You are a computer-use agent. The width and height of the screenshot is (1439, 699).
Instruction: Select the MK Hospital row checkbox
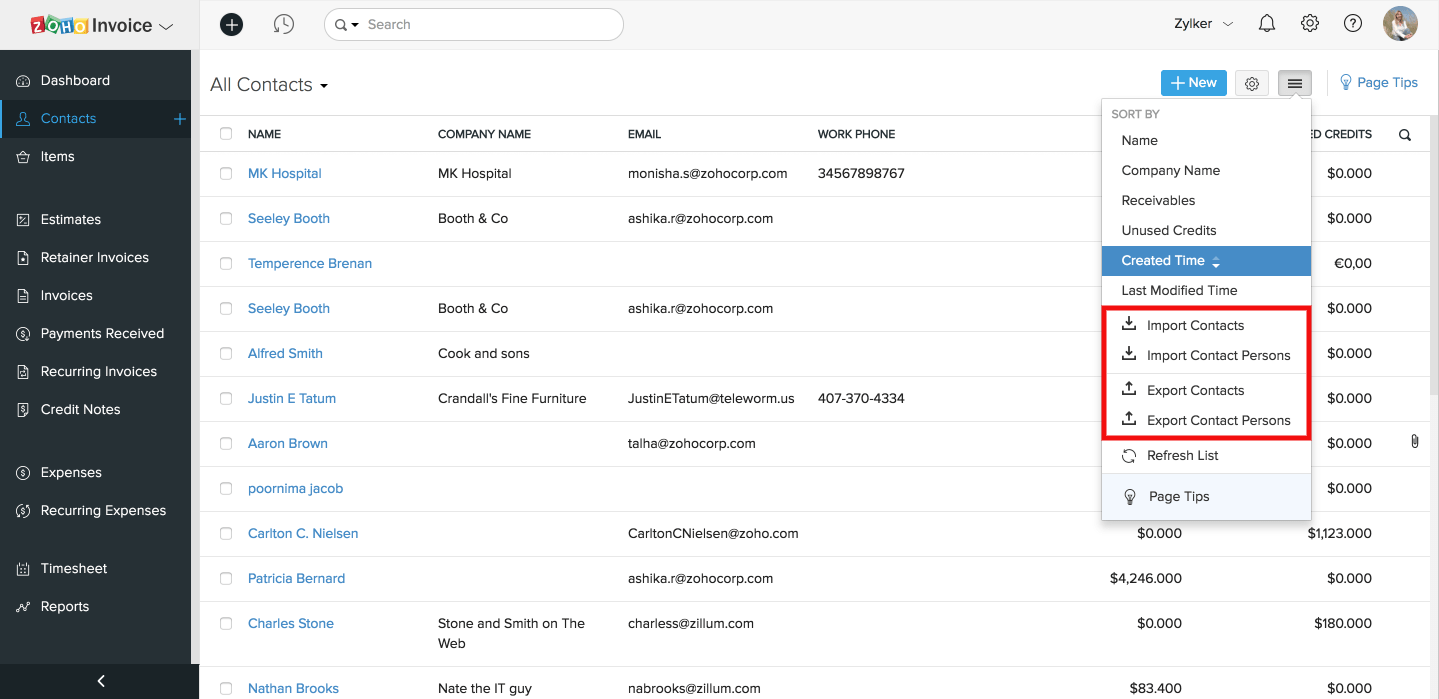click(x=226, y=174)
